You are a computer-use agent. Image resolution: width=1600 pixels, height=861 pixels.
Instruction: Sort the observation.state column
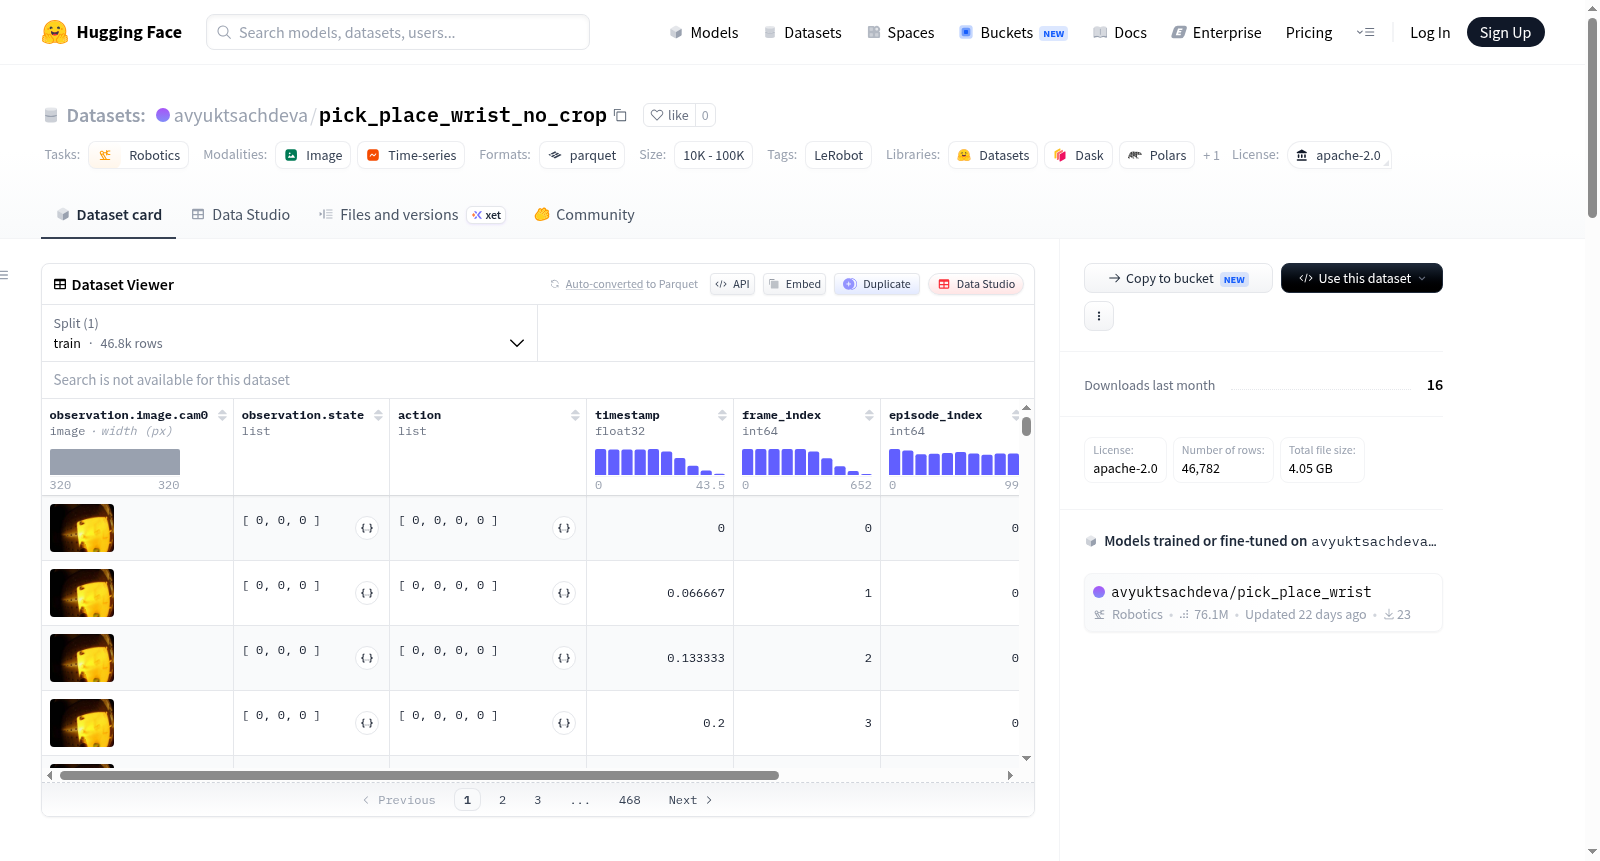[x=378, y=415]
